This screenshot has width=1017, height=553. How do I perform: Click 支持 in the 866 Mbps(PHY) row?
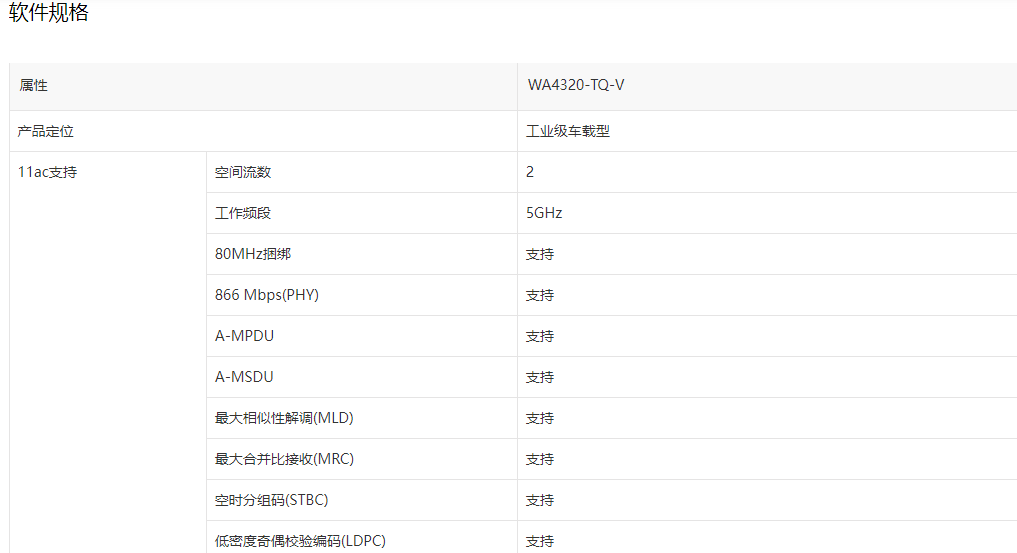[x=540, y=295]
